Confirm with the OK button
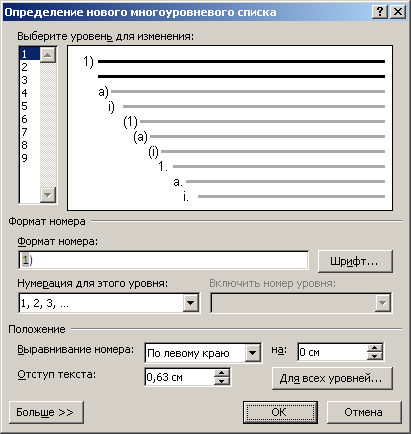Viewport: 411px width, 434px height. 280,412
